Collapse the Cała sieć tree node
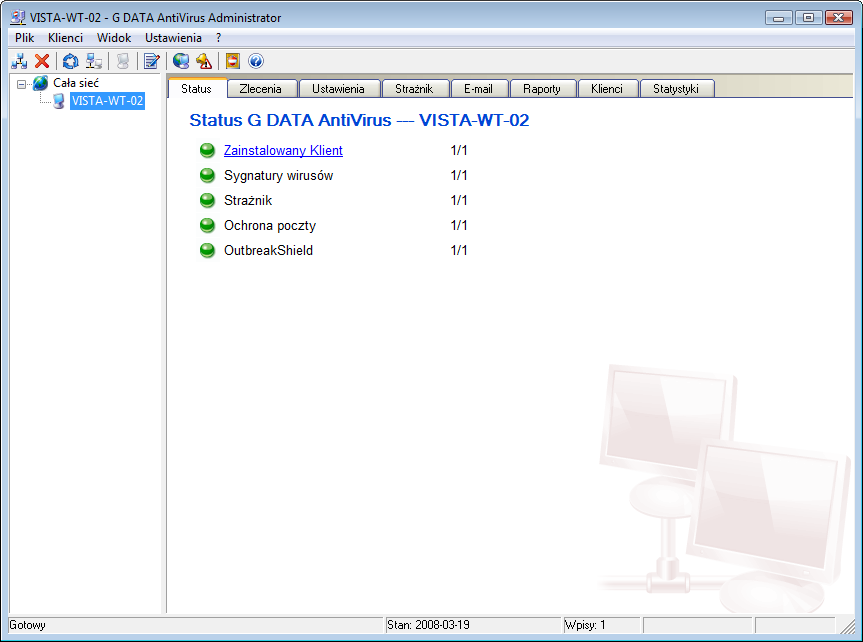The width and height of the screenshot is (863, 642). pos(21,84)
